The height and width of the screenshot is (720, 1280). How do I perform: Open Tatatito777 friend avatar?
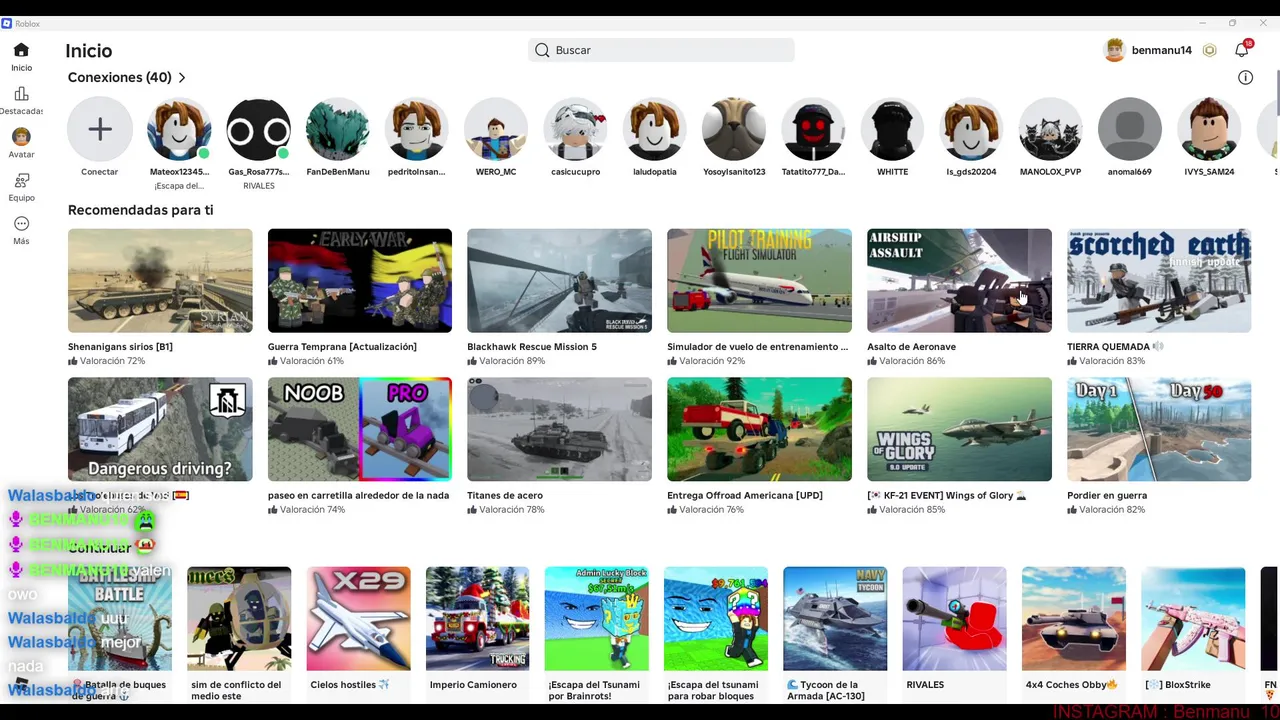coord(813,129)
